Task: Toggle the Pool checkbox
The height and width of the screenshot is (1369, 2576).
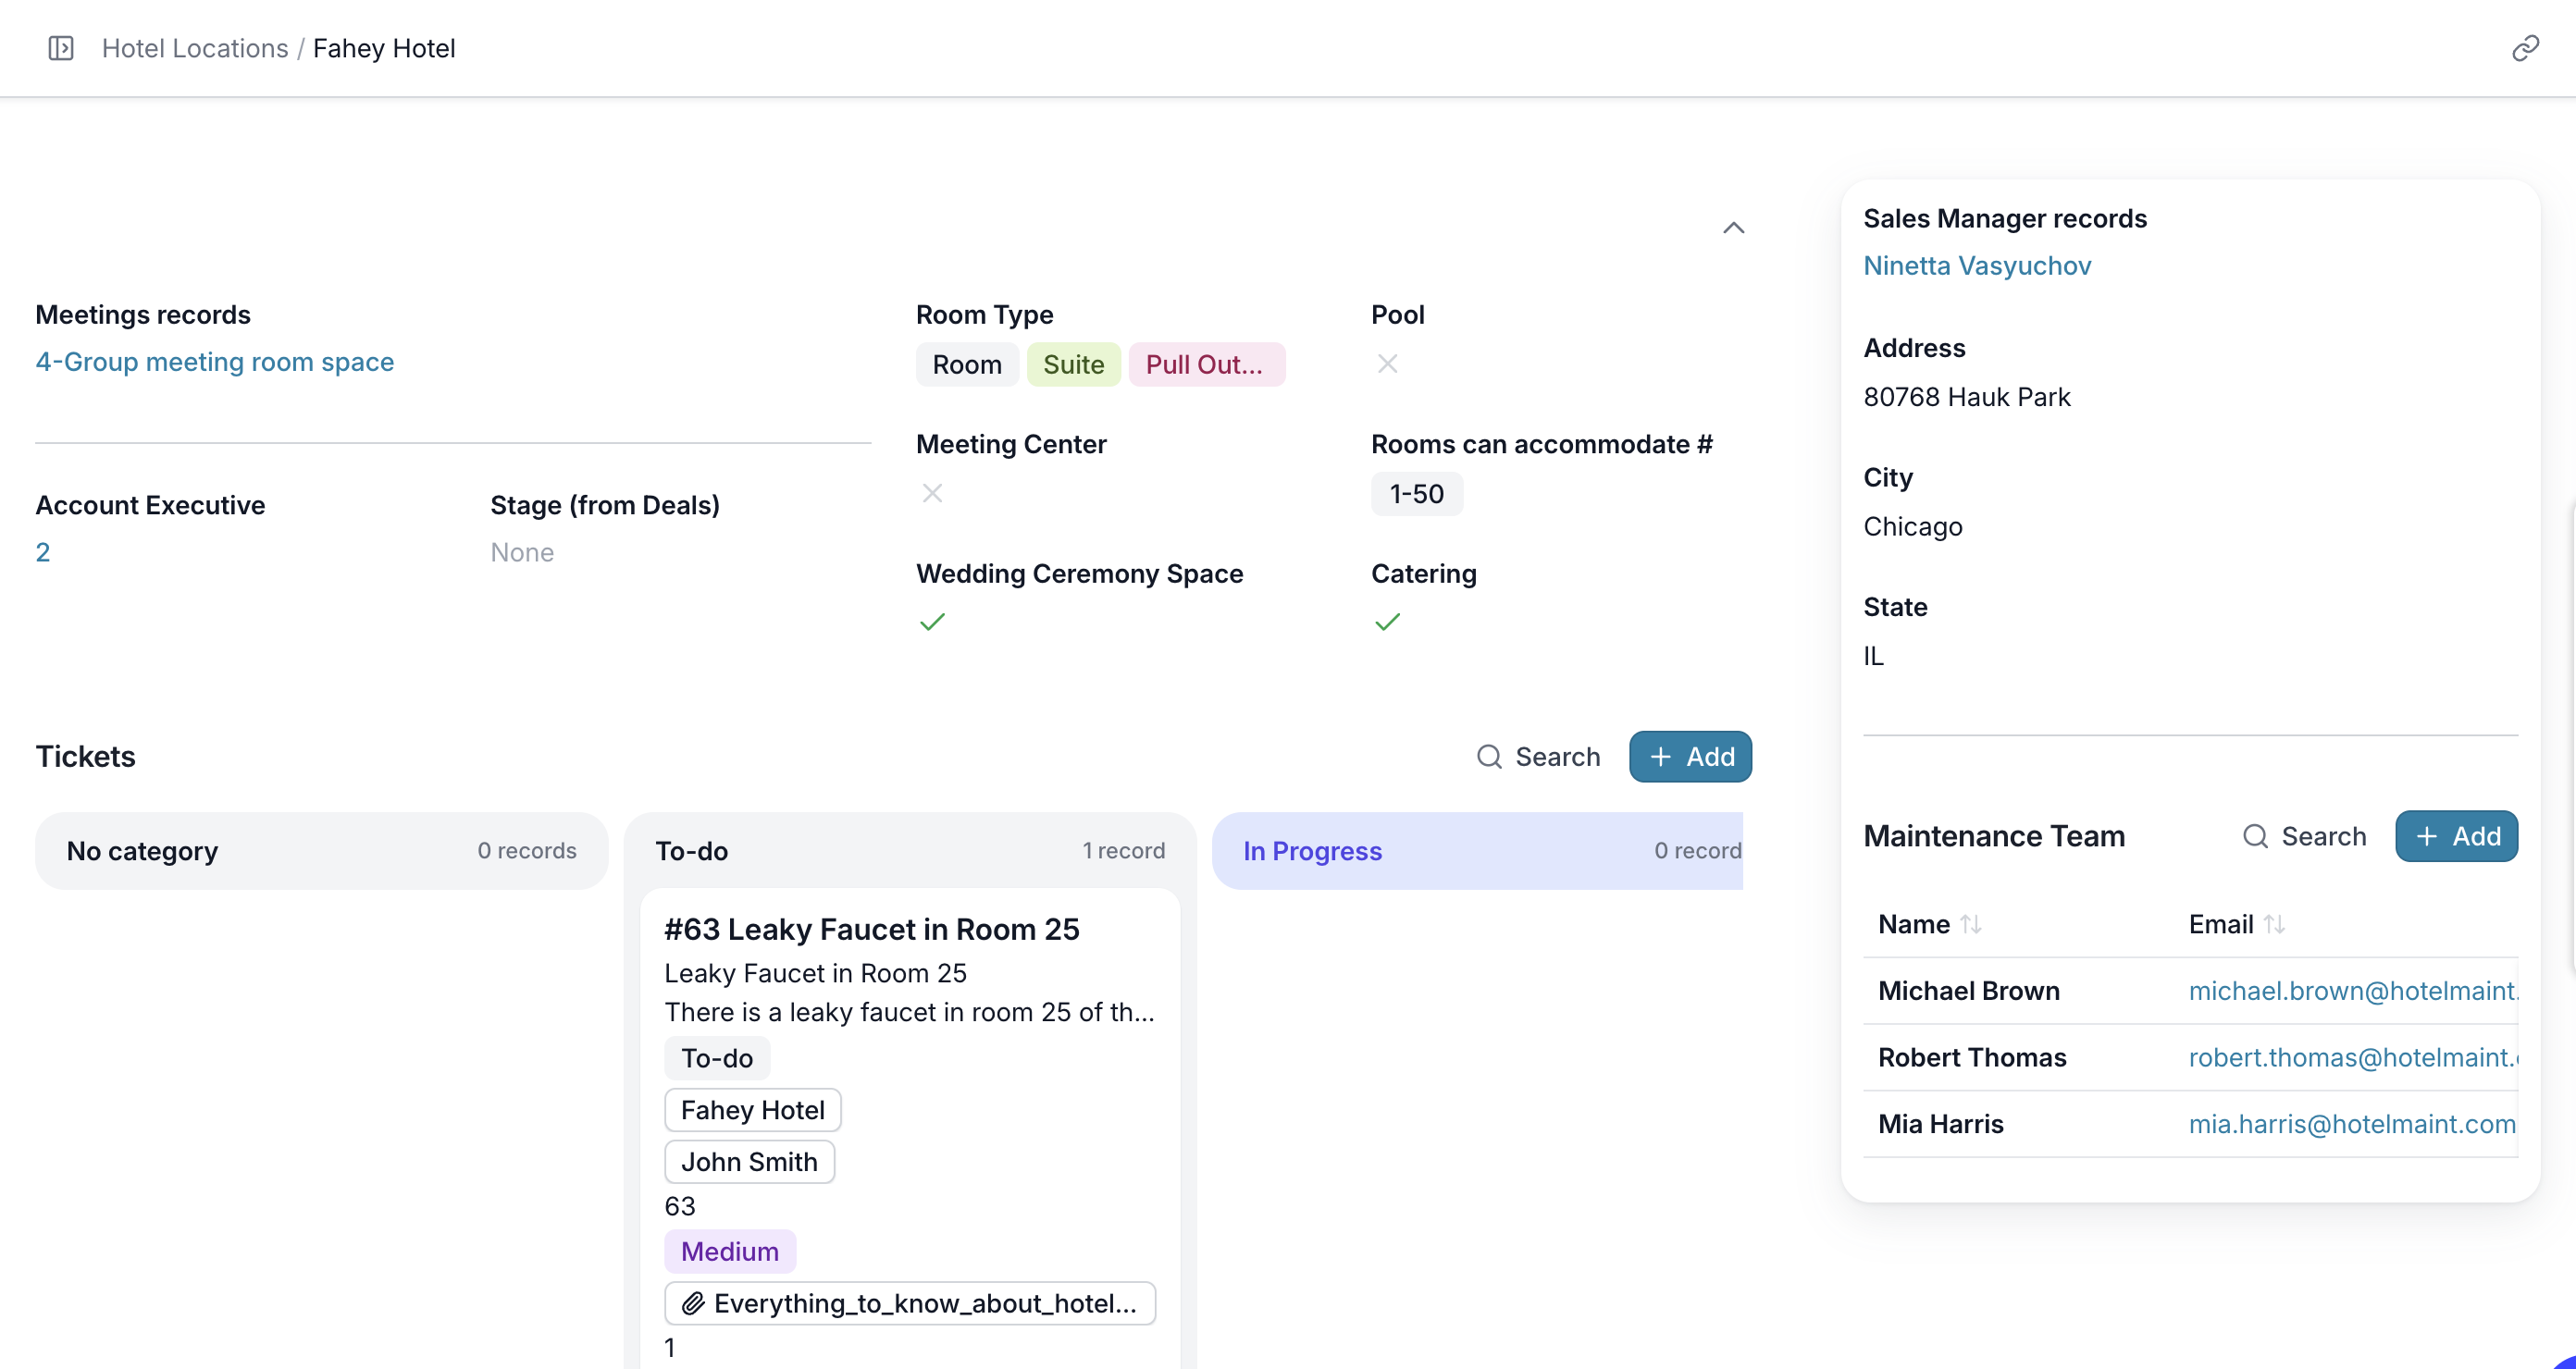Action: [1387, 364]
